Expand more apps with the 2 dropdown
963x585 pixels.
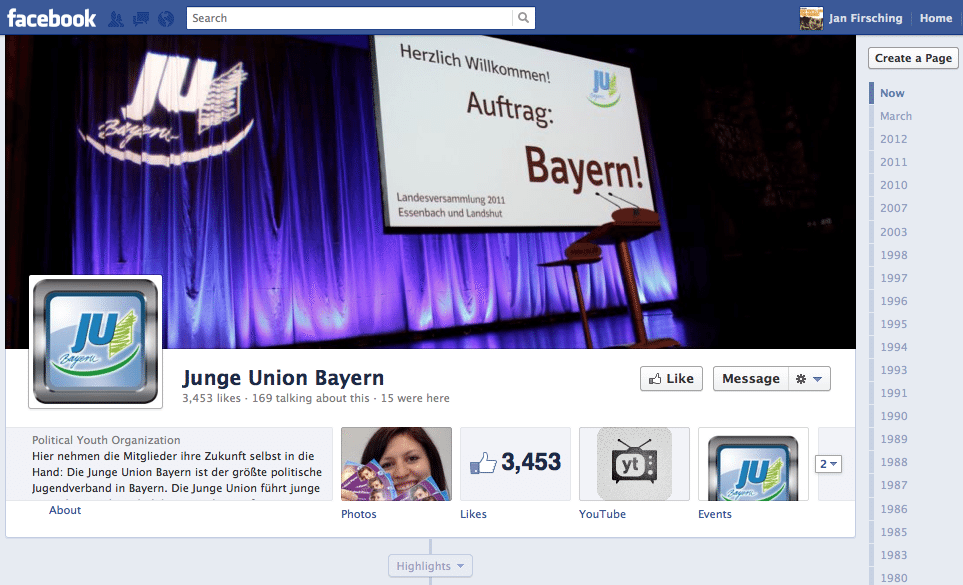click(828, 464)
